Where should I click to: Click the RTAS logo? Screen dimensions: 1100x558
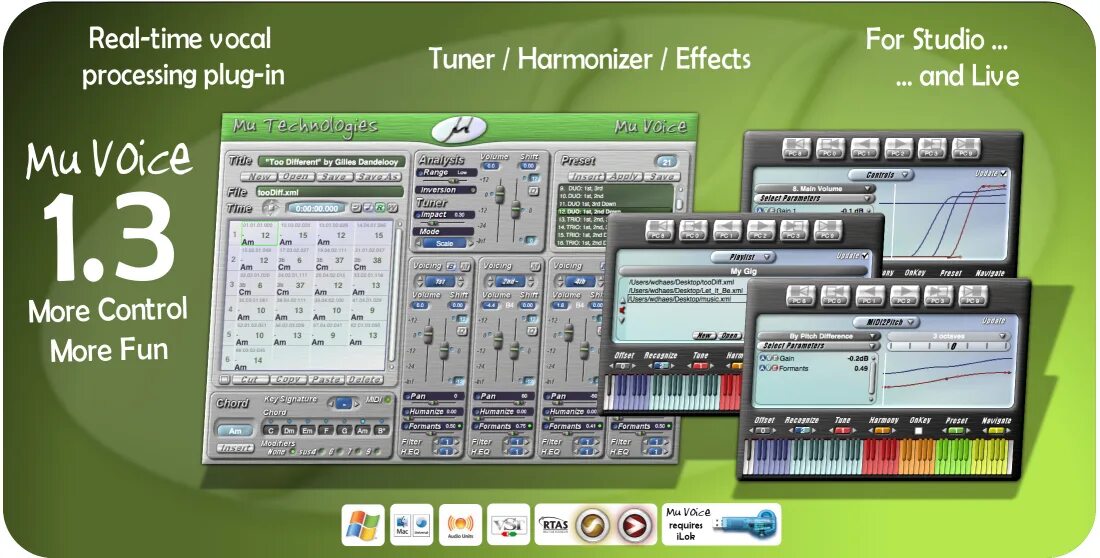coord(553,524)
